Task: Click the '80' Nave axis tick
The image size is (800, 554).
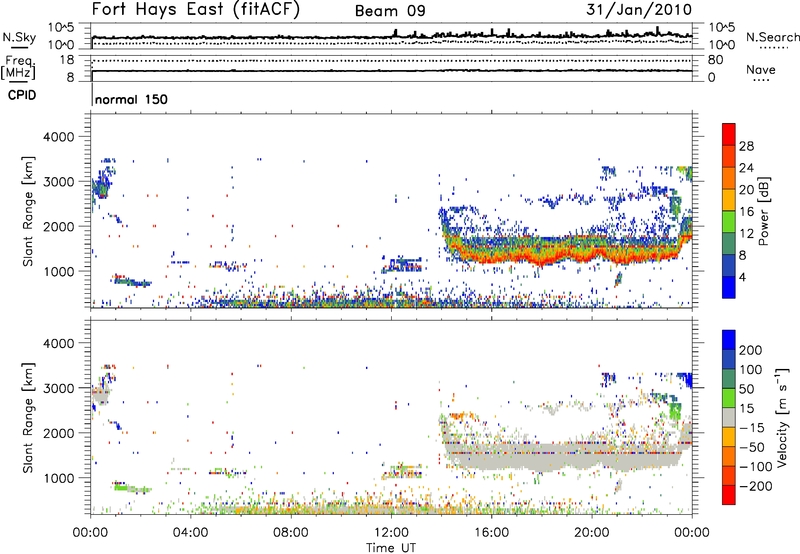Action: coord(715,60)
